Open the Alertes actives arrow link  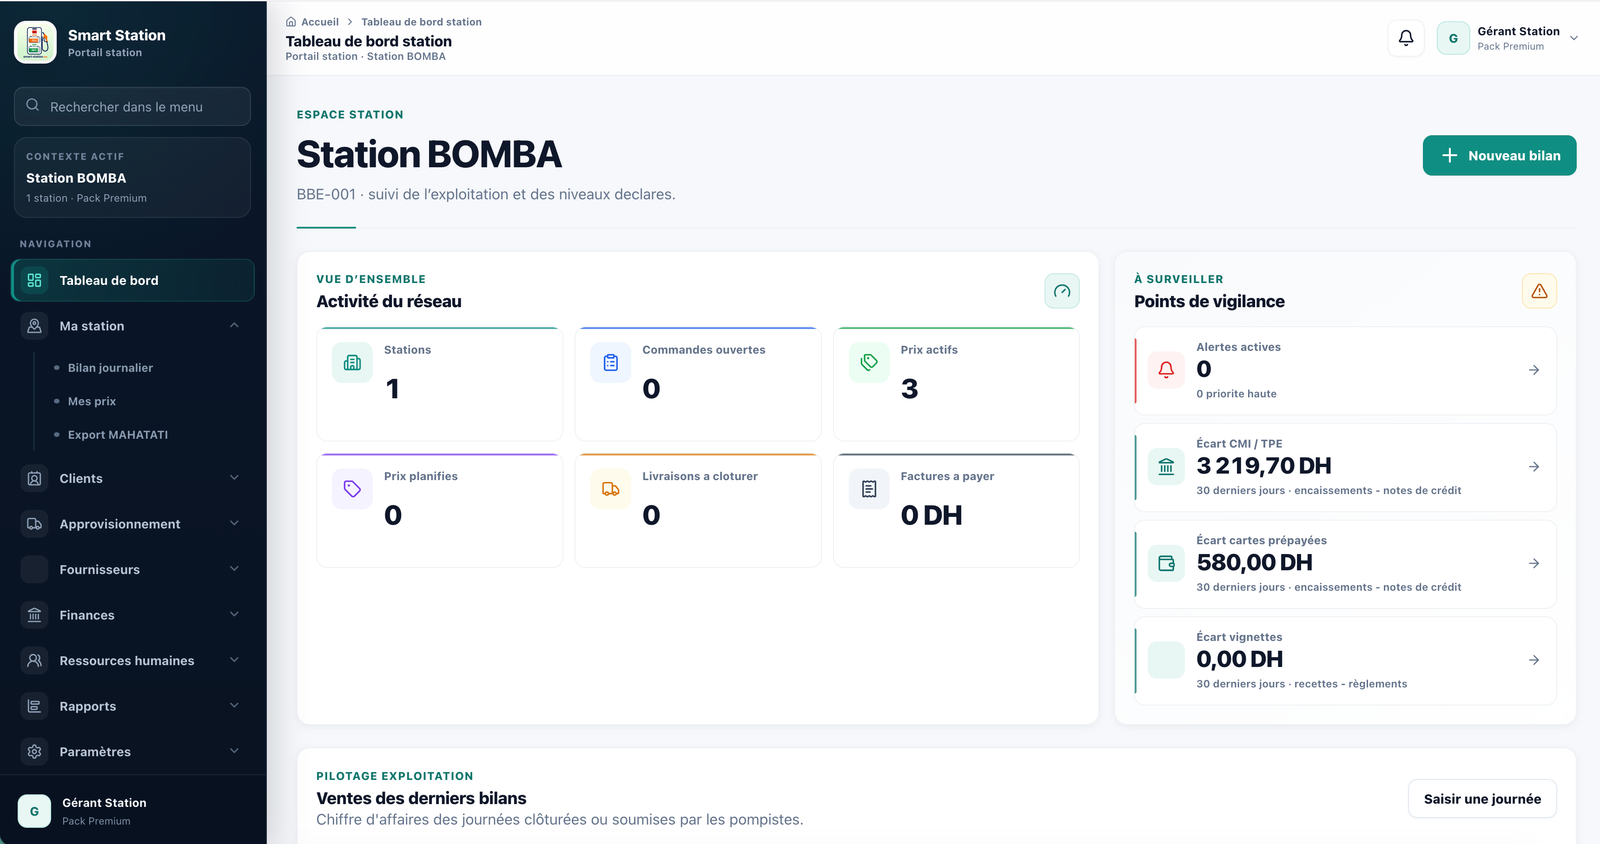tap(1534, 370)
